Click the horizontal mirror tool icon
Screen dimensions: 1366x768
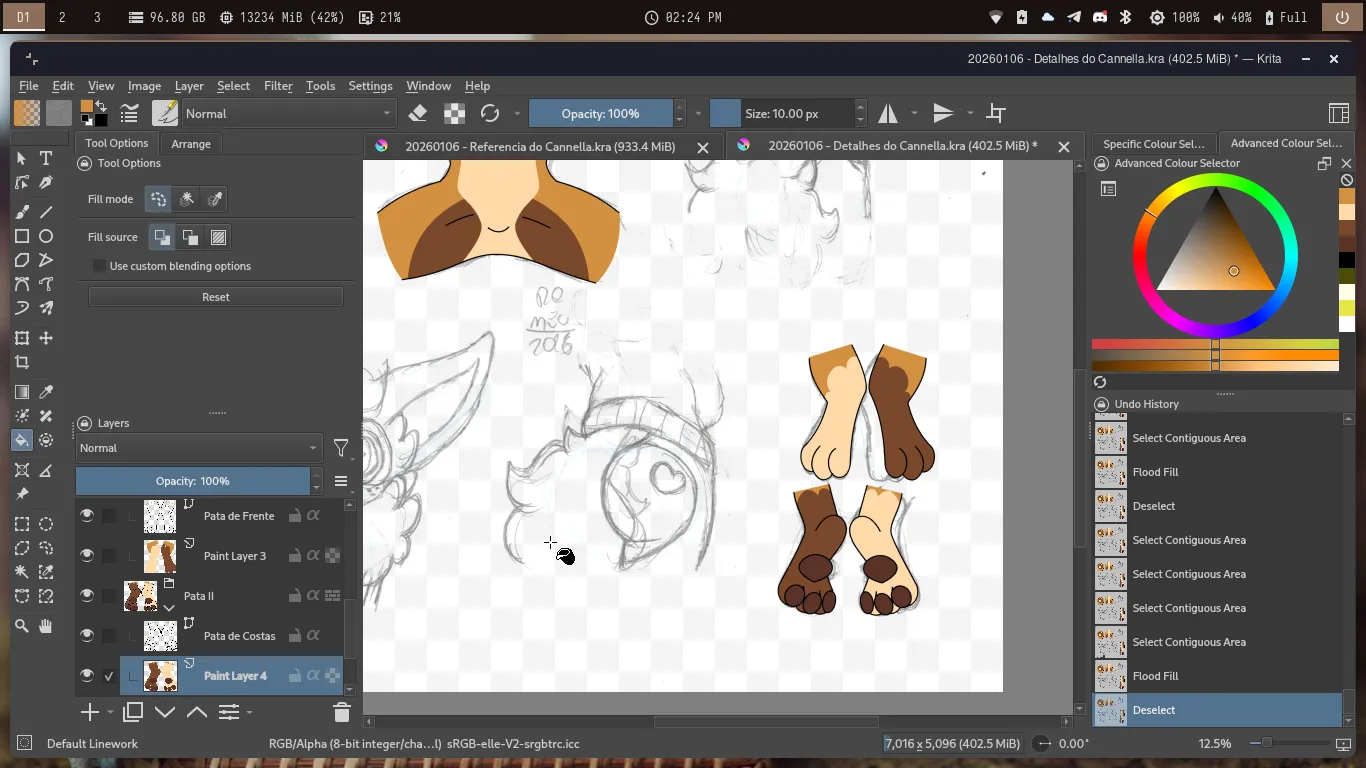click(888, 113)
